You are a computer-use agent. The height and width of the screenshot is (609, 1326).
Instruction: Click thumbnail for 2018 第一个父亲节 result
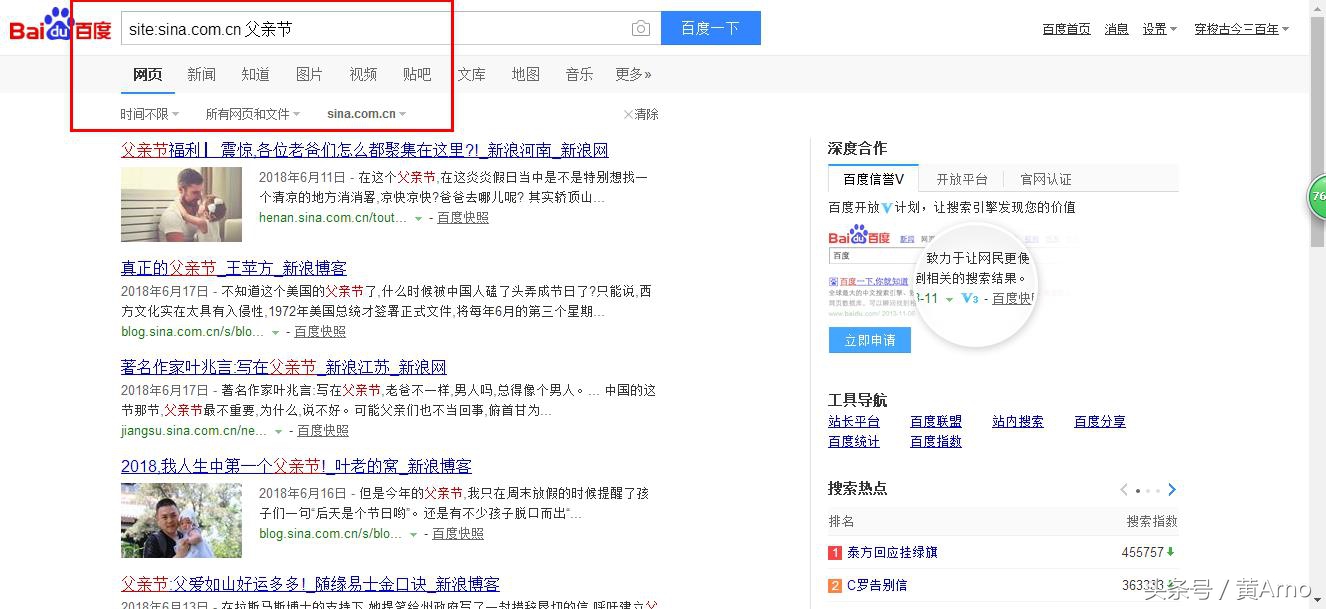(181, 521)
